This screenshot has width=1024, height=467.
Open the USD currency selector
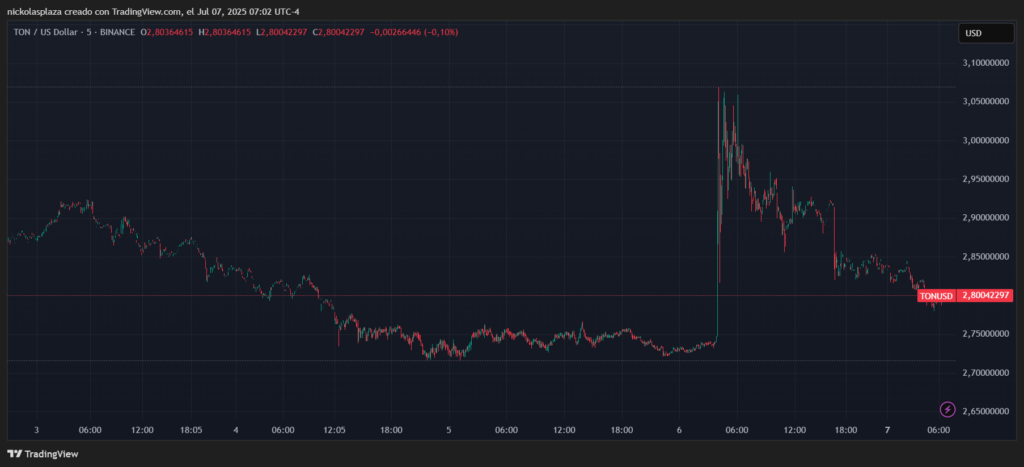point(974,33)
